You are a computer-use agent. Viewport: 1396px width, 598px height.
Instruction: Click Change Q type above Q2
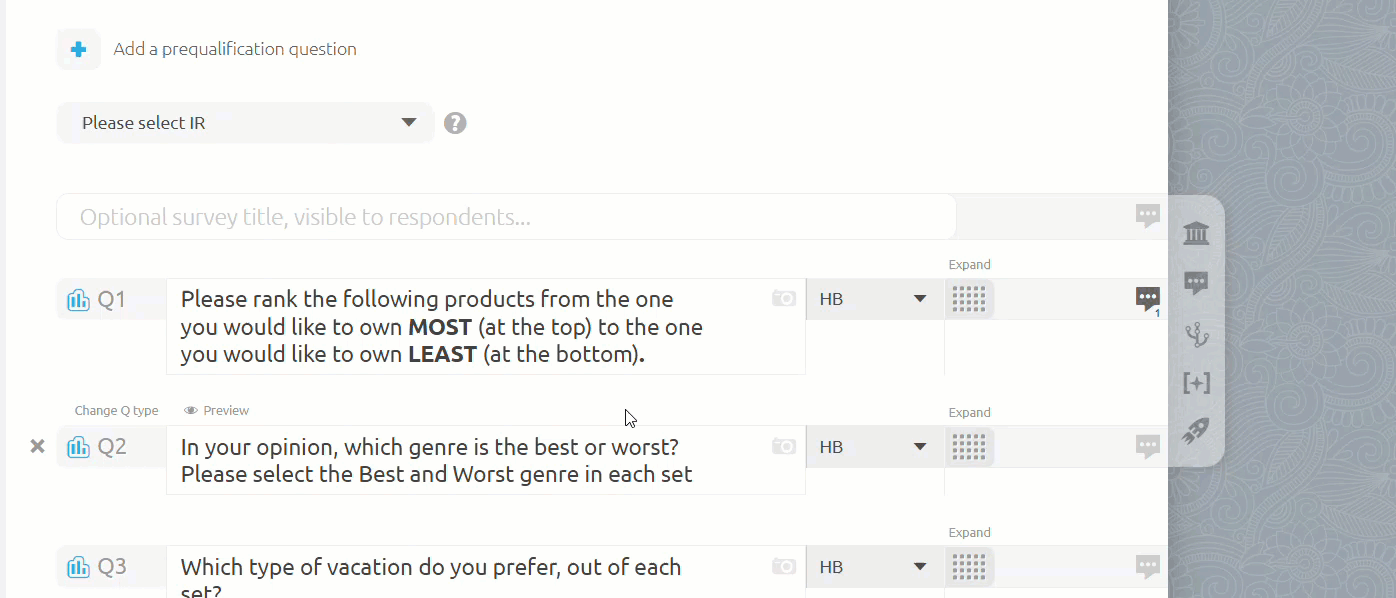click(x=117, y=411)
